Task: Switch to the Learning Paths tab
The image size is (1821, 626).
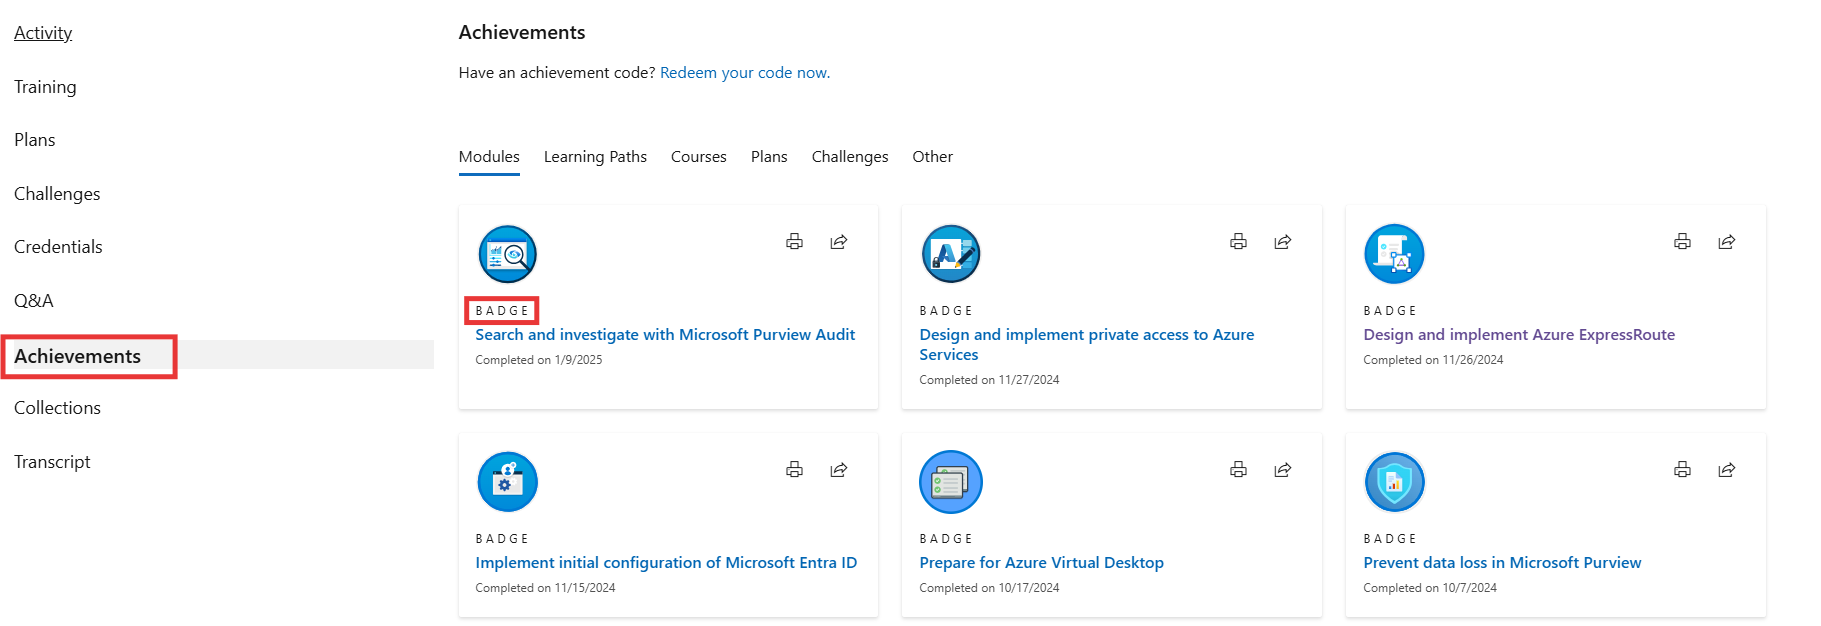Action: (x=595, y=157)
